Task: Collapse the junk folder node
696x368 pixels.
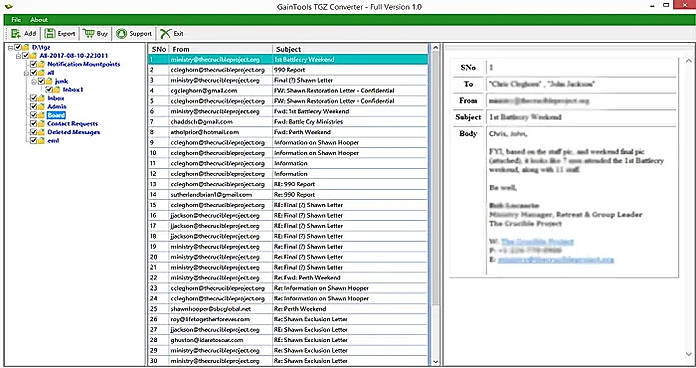Action: (x=34, y=81)
